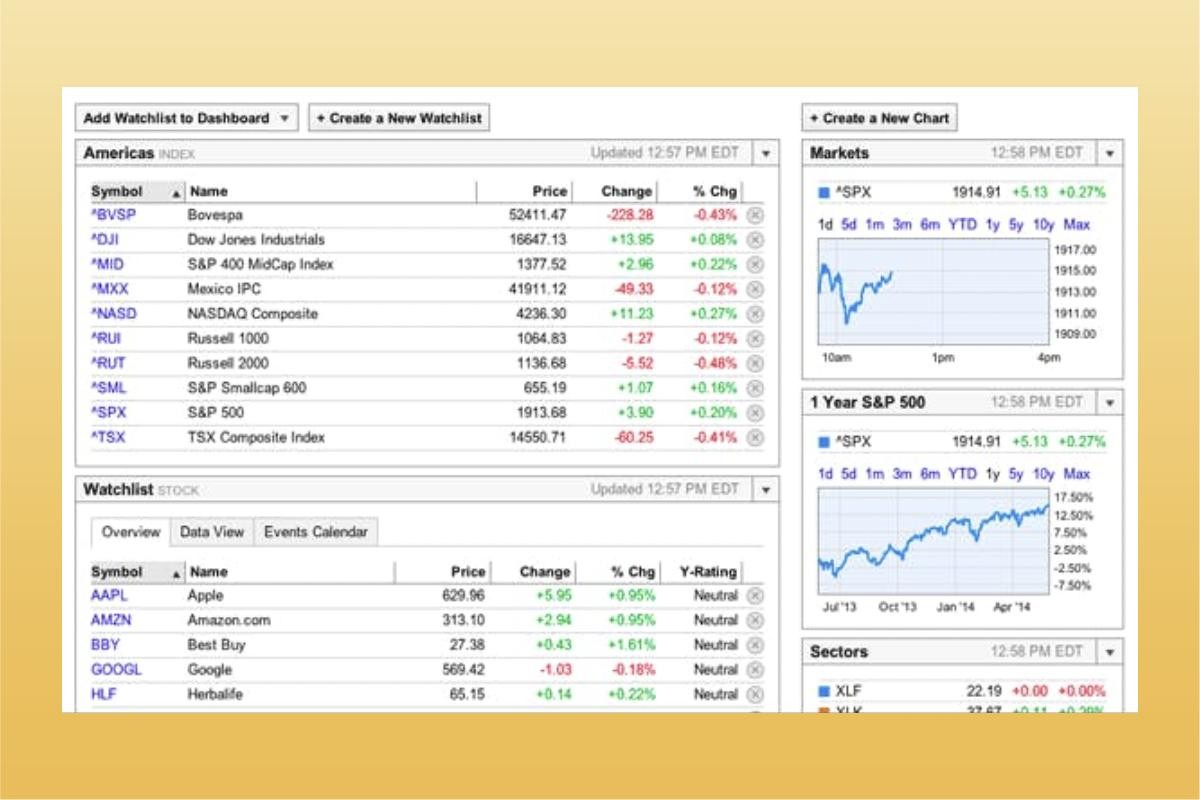
Task: Sort Americas table by Symbol column
Action: tap(136, 191)
